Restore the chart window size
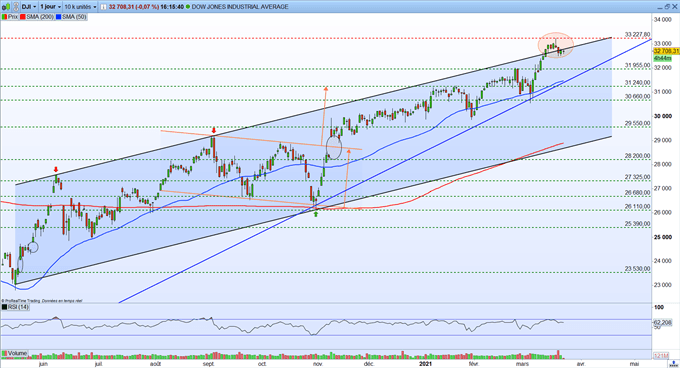This screenshot has width=680, height=368. [667, 7]
